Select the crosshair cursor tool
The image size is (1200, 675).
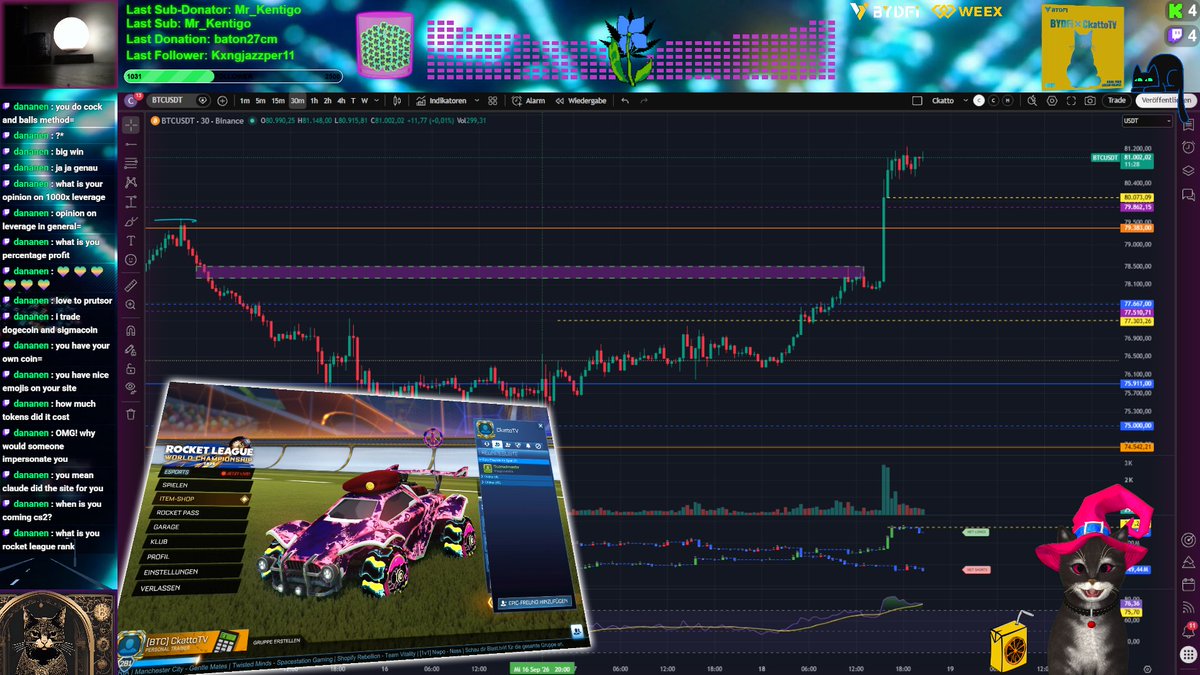(131, 124)
